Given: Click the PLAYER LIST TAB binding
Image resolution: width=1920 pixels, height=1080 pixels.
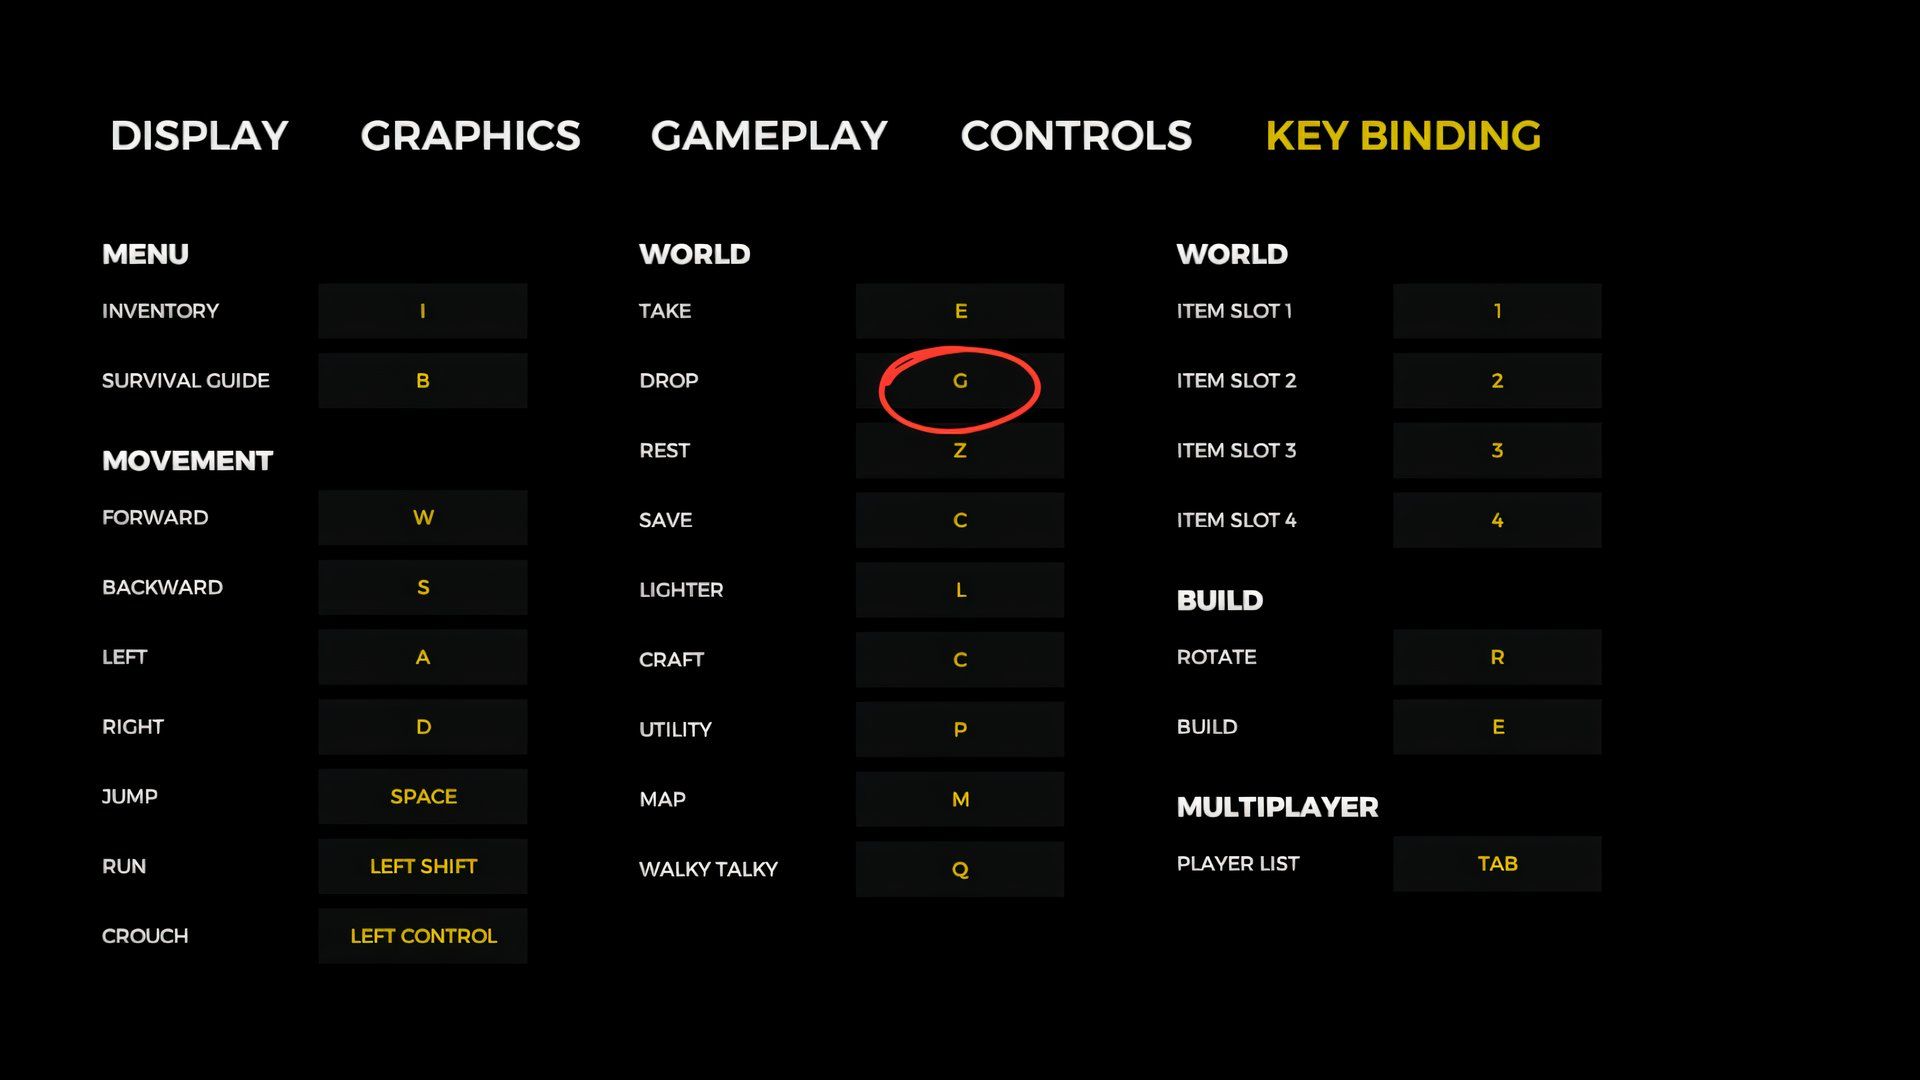Looking at the screenshot, I should pos(1497,864).
